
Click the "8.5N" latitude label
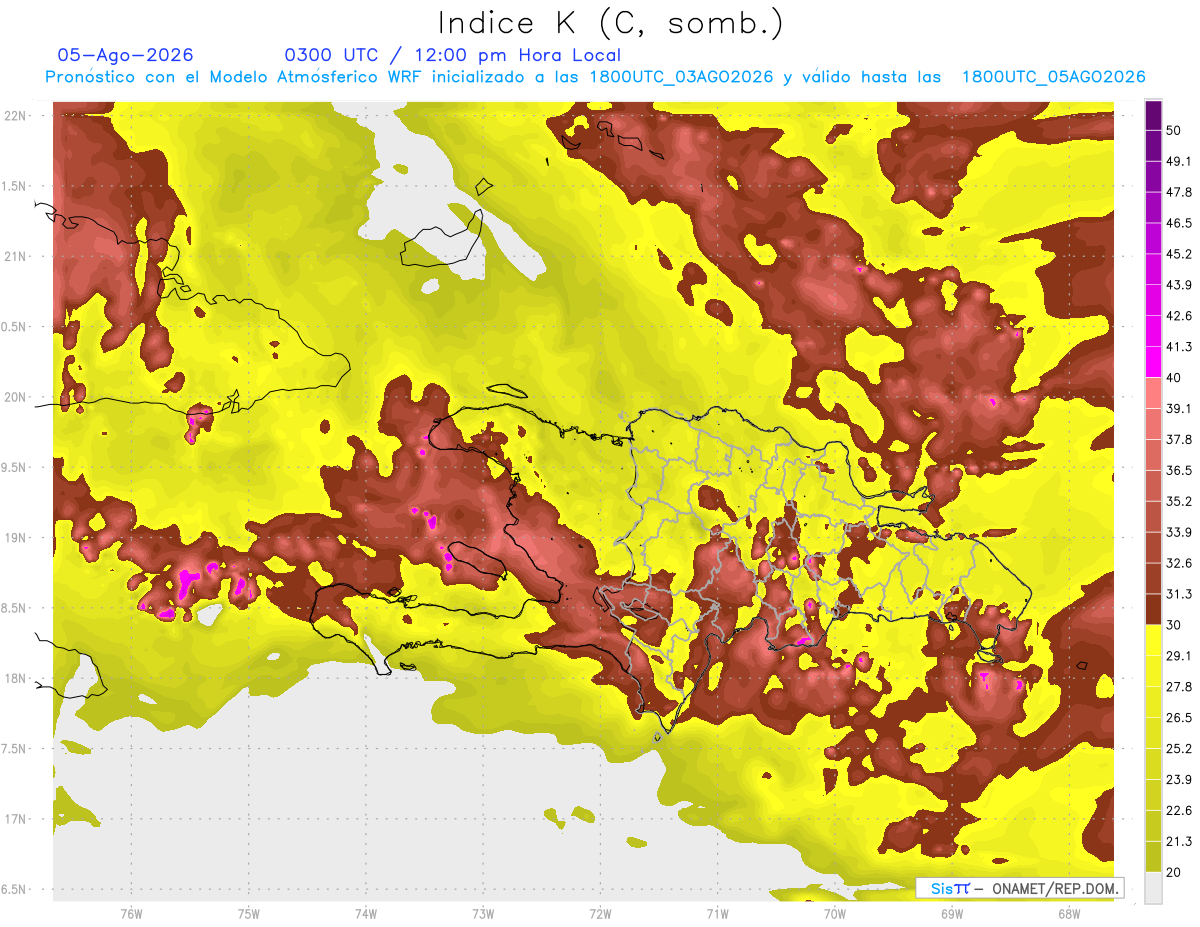tap(14, 608)
